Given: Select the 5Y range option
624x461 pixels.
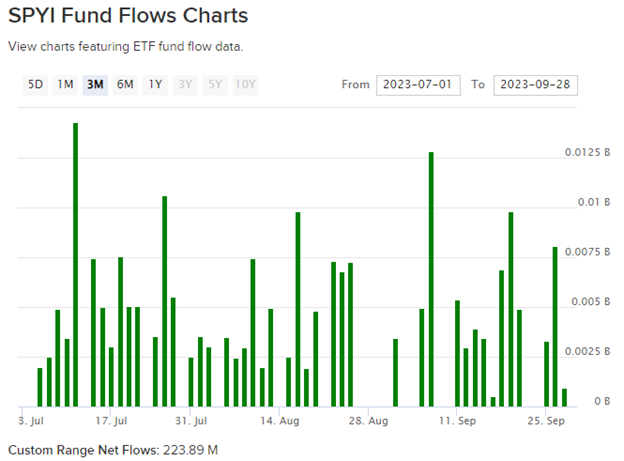Looking at the screenshot, I should (x=214, y=85).
